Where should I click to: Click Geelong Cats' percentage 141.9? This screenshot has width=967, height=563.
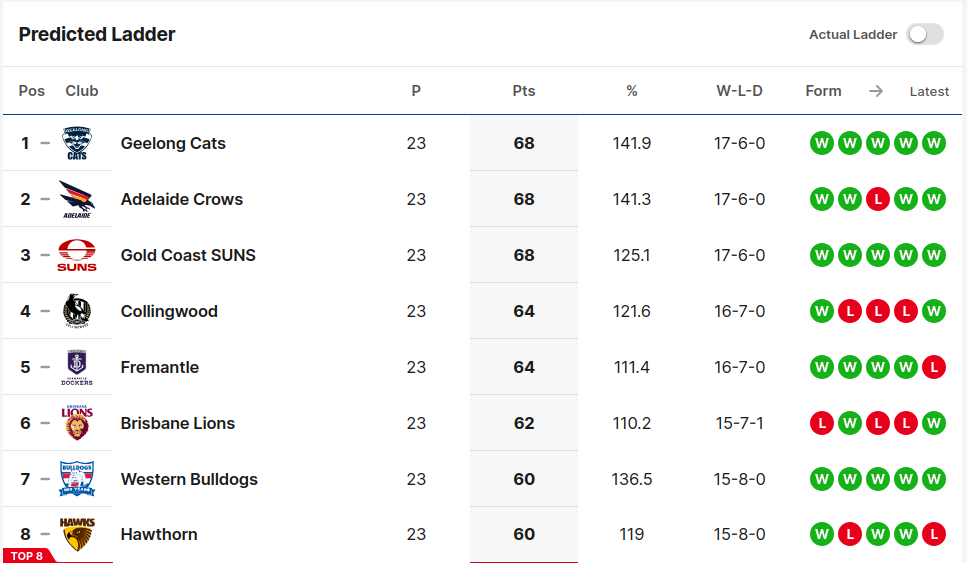632,143
